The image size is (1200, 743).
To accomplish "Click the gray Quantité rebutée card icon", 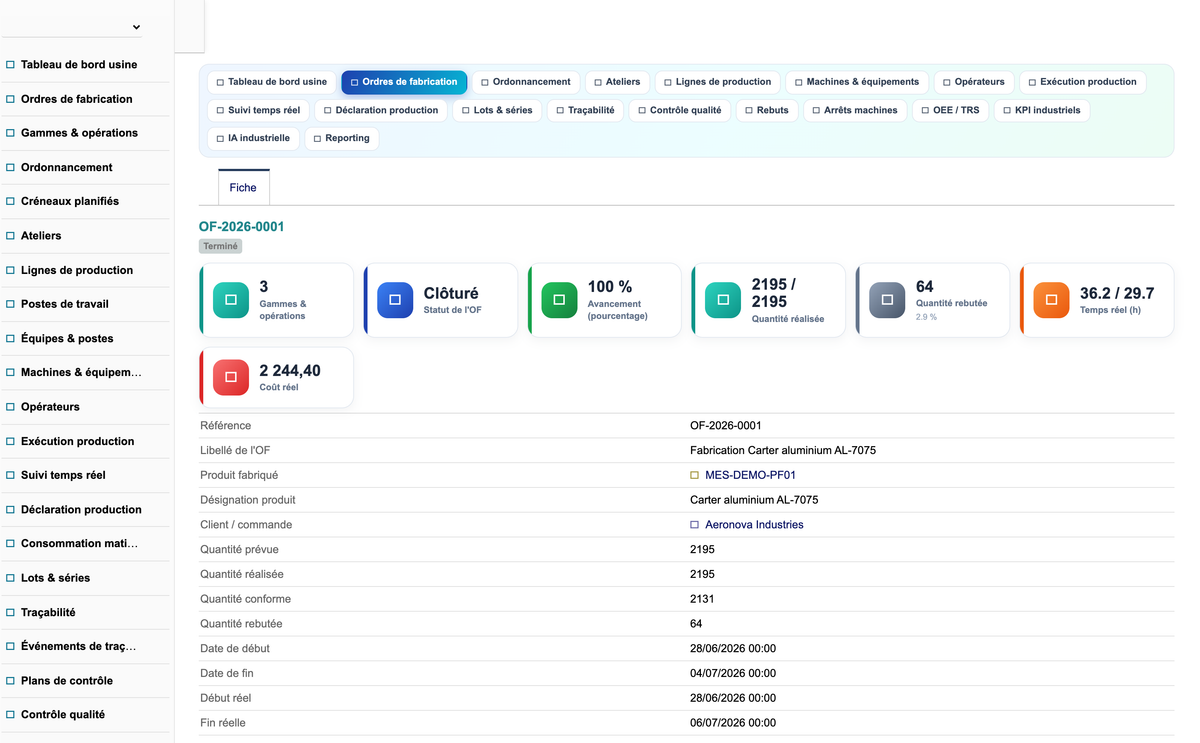I will click(887, 300).
